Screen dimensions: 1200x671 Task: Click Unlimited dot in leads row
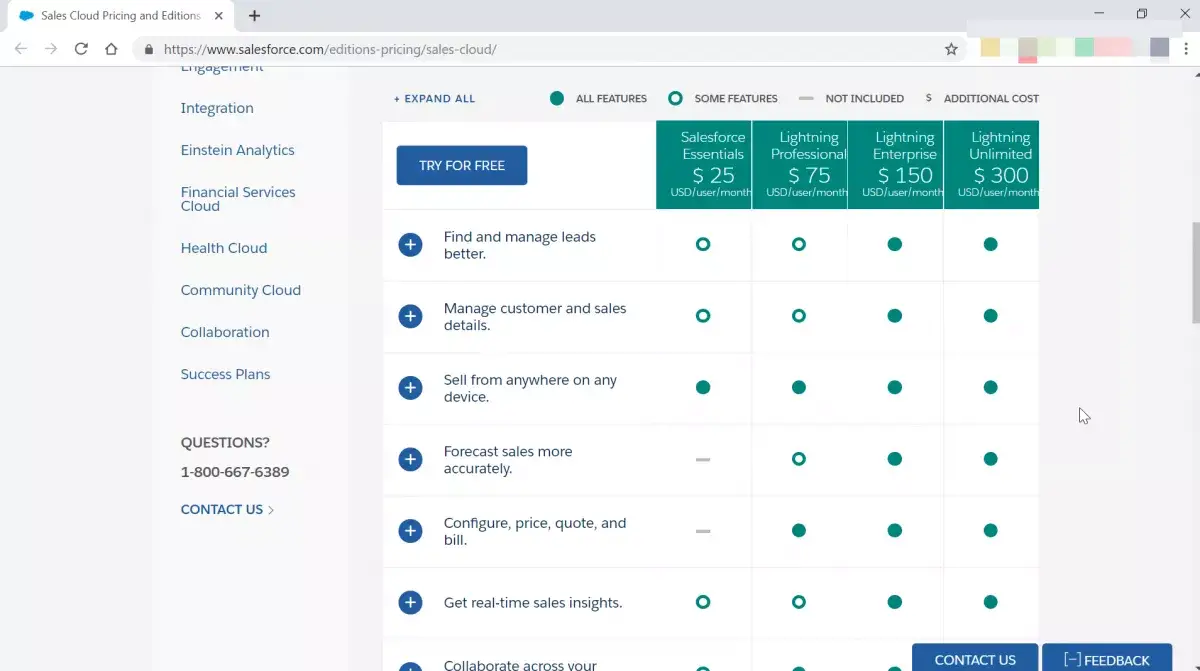990,244
